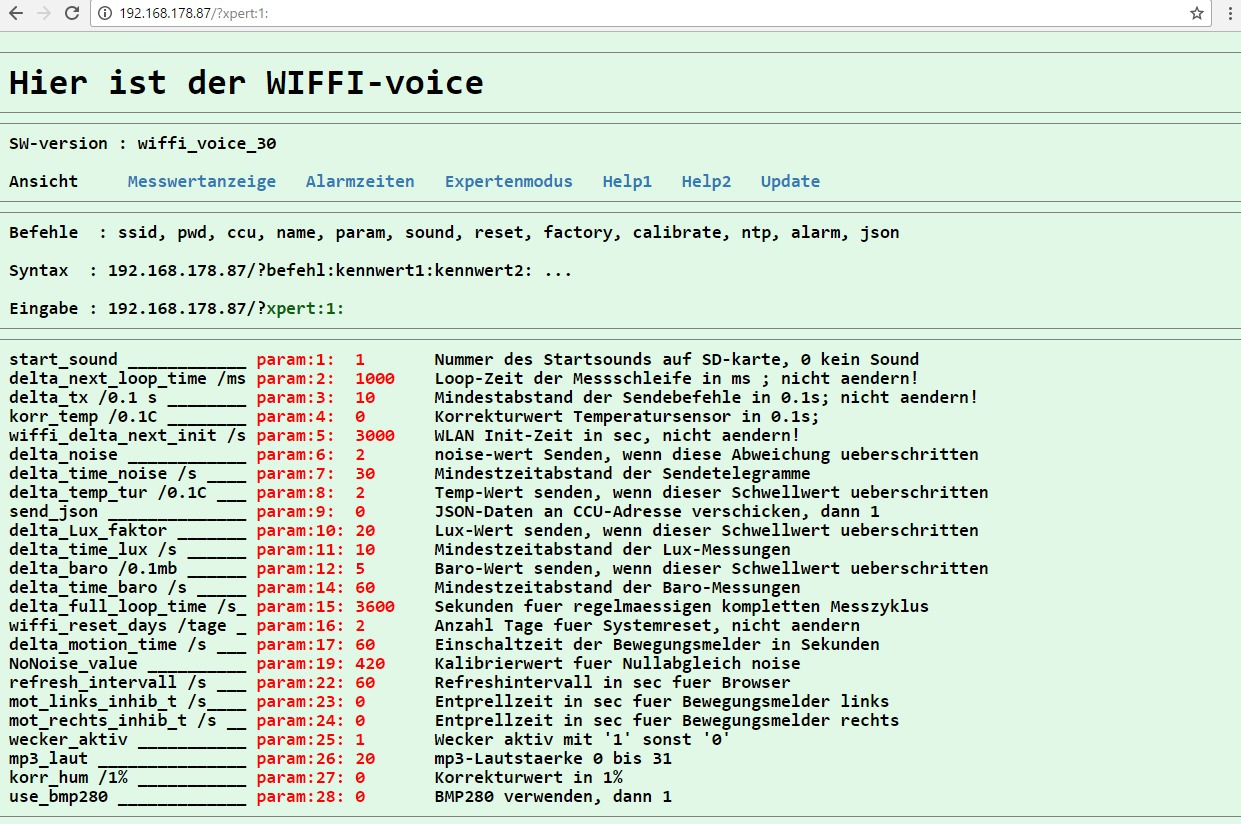
Task: Click description 'BMP280 verwenden, dann 1'
Action: [x=553, y=796]
